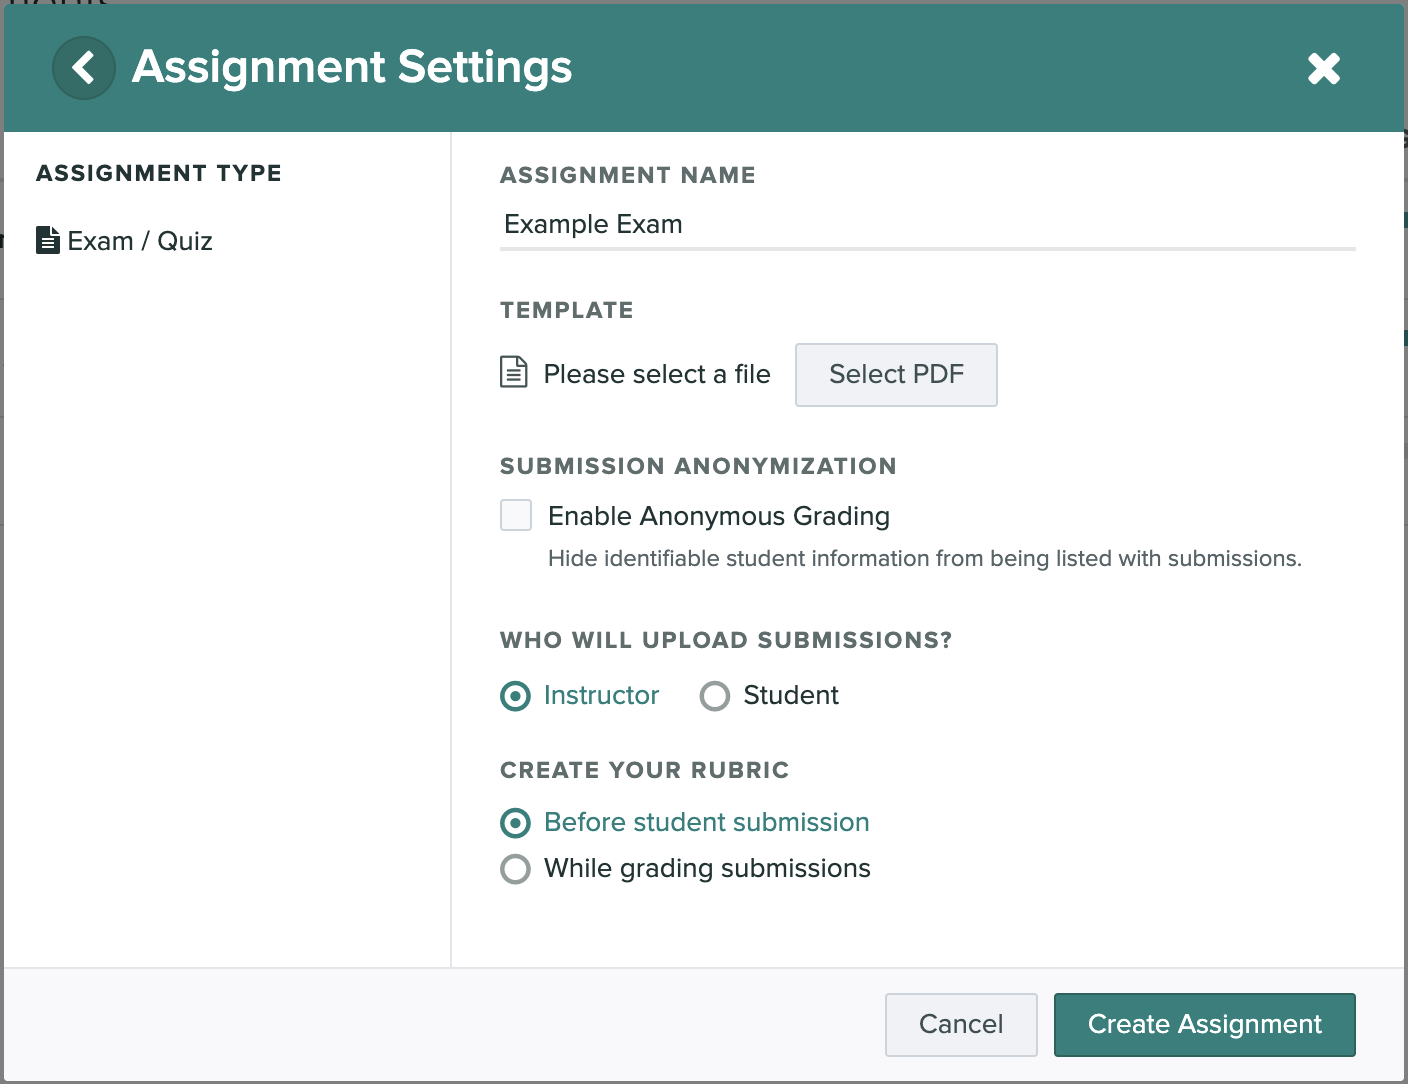Viewport: 1408px width, 1084px height.
Task: Click Create Assignment button
Action: (1204, 1024)
